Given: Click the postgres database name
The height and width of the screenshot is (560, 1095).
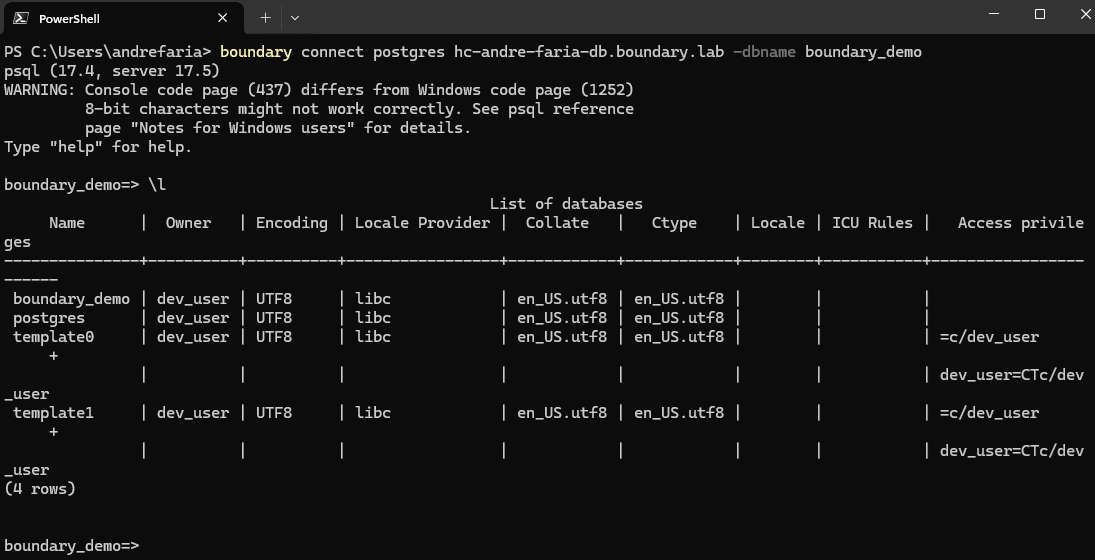Looking at the screenshot, I should point(49,318).
